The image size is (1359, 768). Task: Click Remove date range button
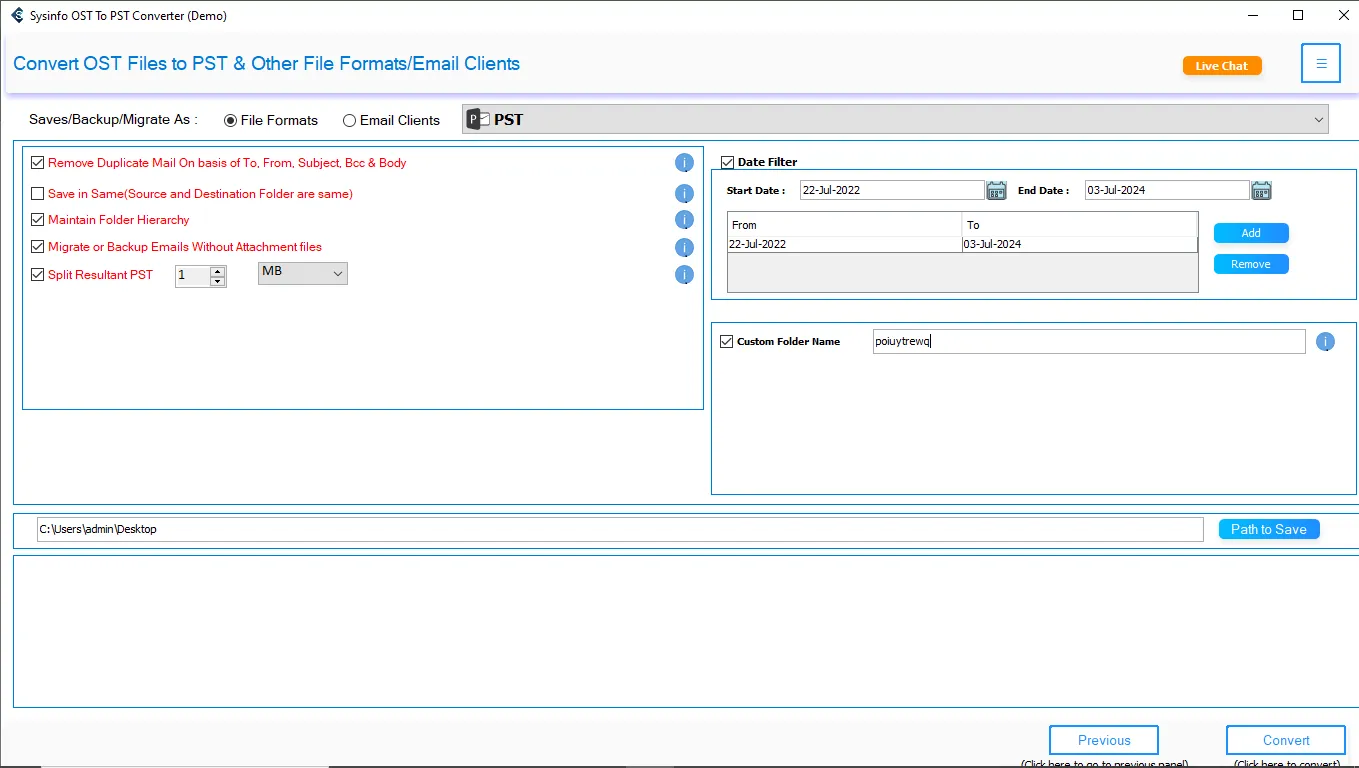coord(1251,264)
